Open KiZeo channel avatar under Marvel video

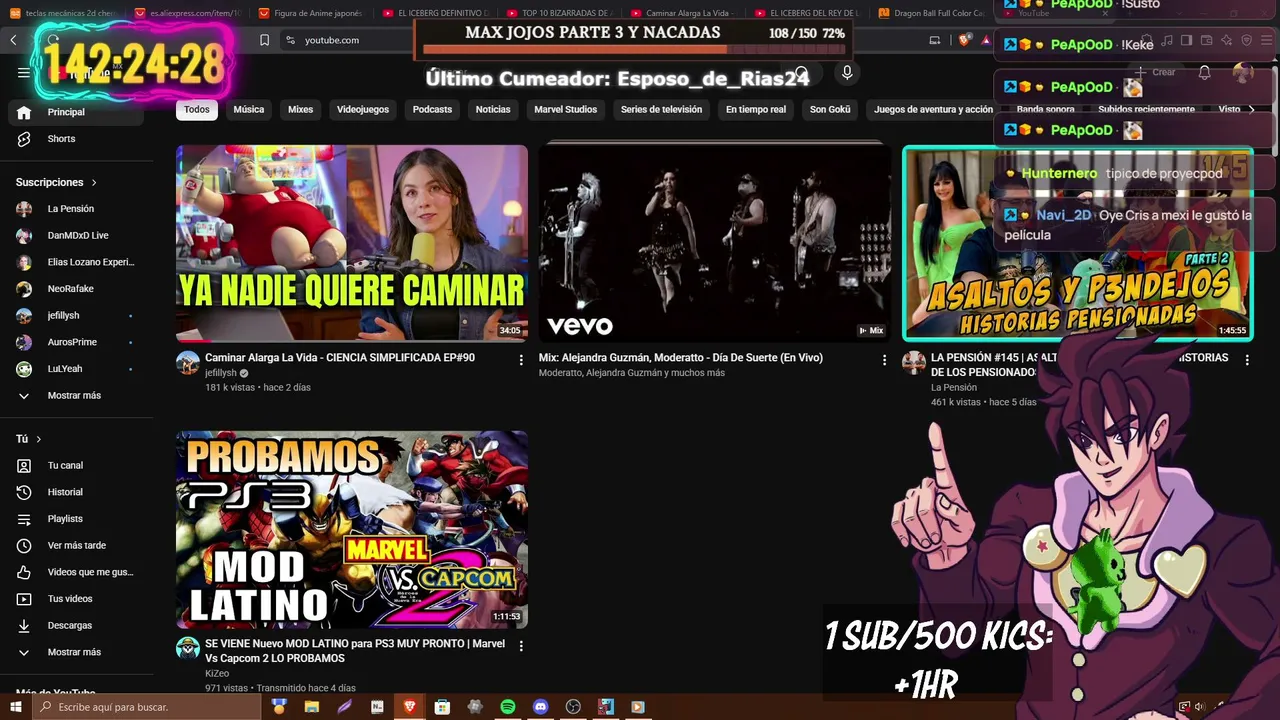[188, 649]
